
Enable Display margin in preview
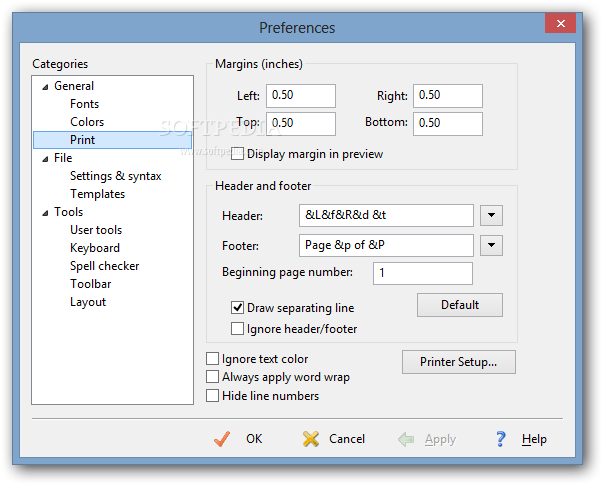tap(238, 154)
